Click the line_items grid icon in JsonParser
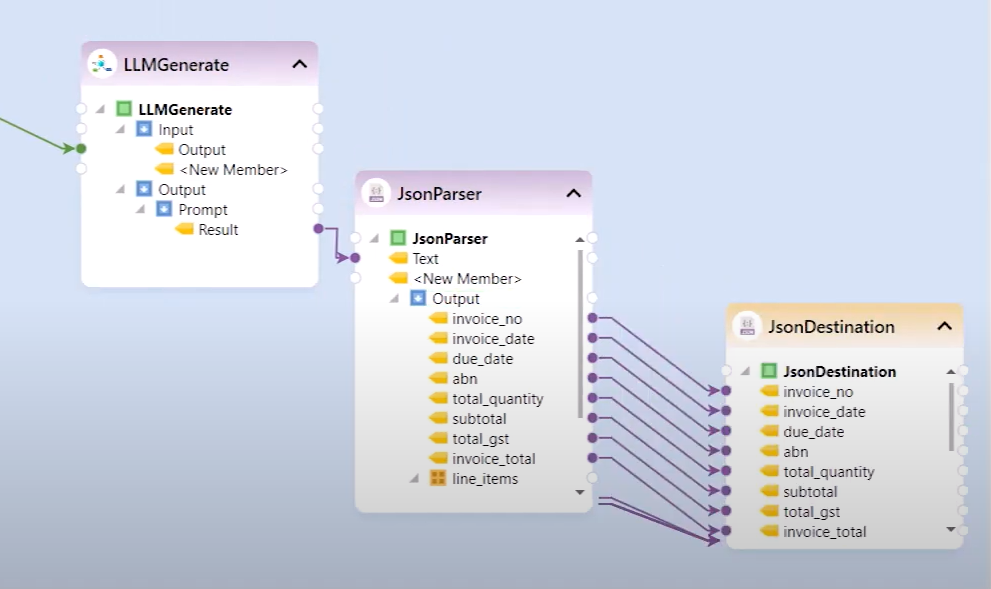 pos(438,478)
